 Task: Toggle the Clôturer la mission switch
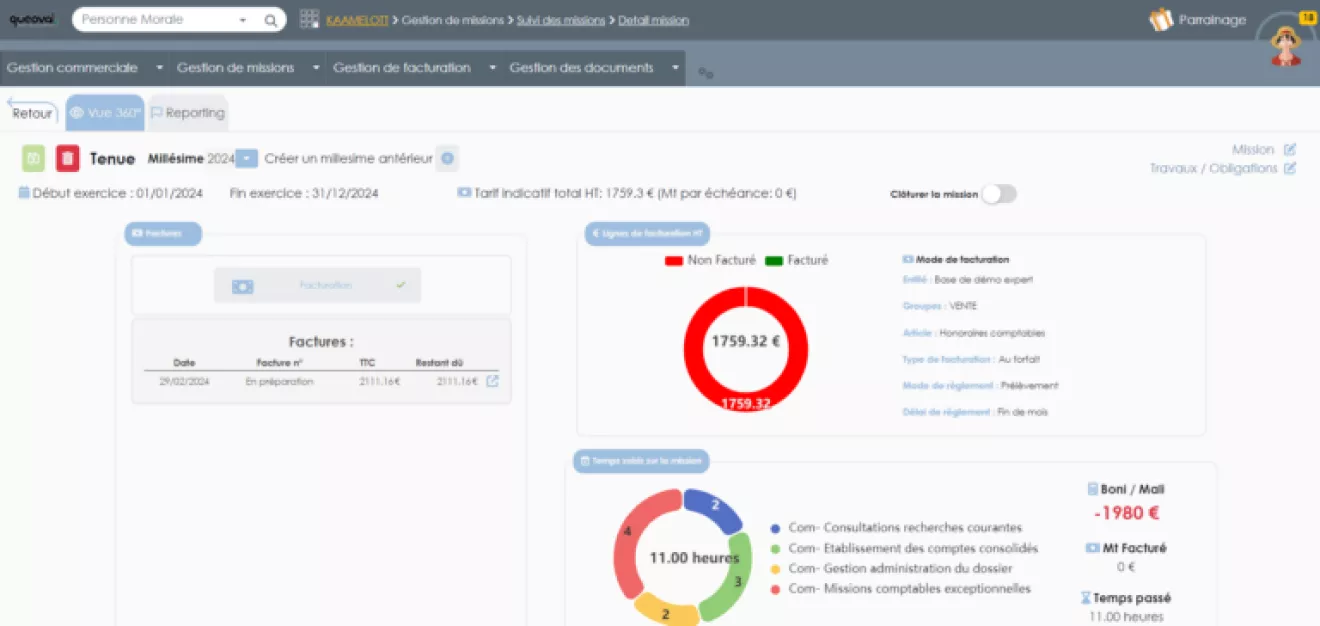point(999,194)
